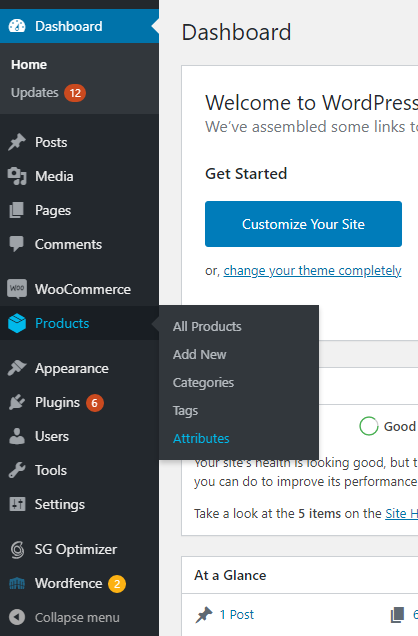Image resolution: width=418 pixels, height=636 pixels.
Task: Open Media via its camera-note icon
Action: (x=17, y=176)
